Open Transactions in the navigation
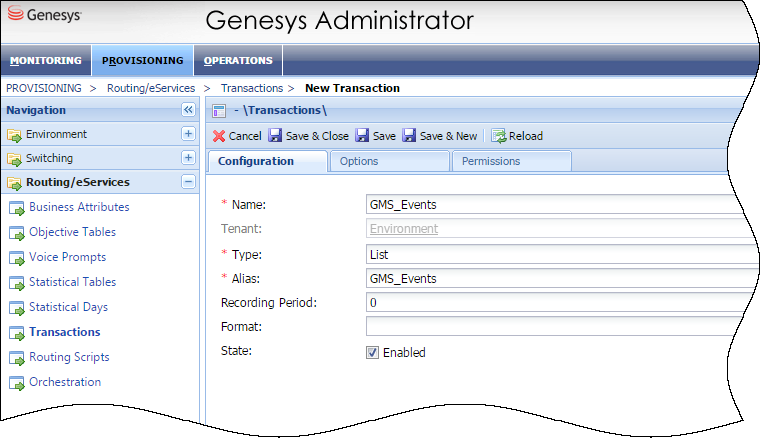761x438 pixels. [x=65, y=332]
